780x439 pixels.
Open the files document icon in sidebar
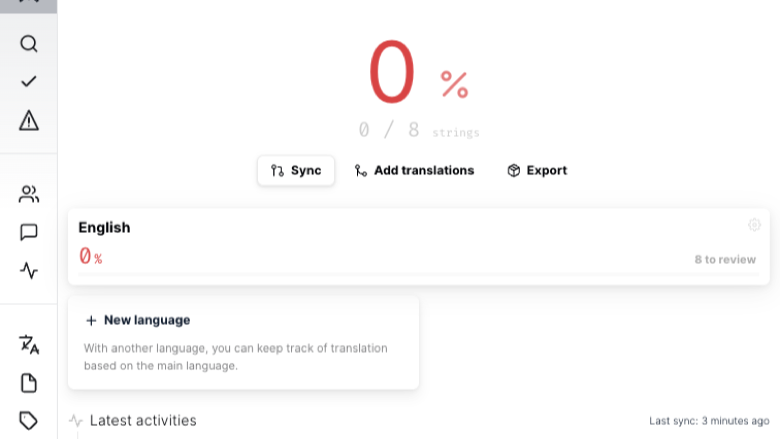point(28,383)
